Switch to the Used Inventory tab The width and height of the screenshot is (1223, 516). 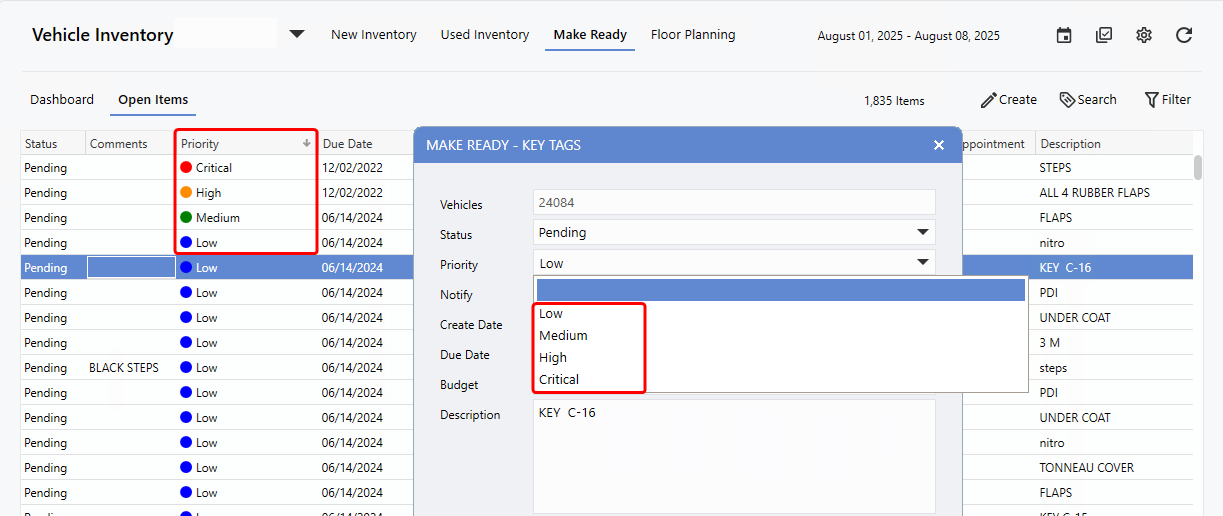(x=485, y=35)
